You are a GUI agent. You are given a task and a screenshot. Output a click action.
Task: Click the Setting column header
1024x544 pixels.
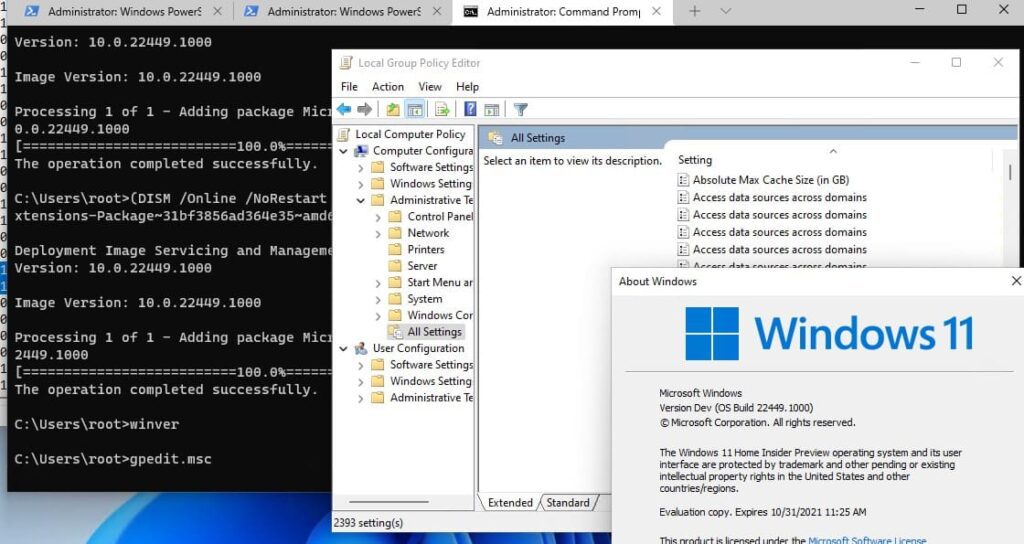tap(695, 160)
